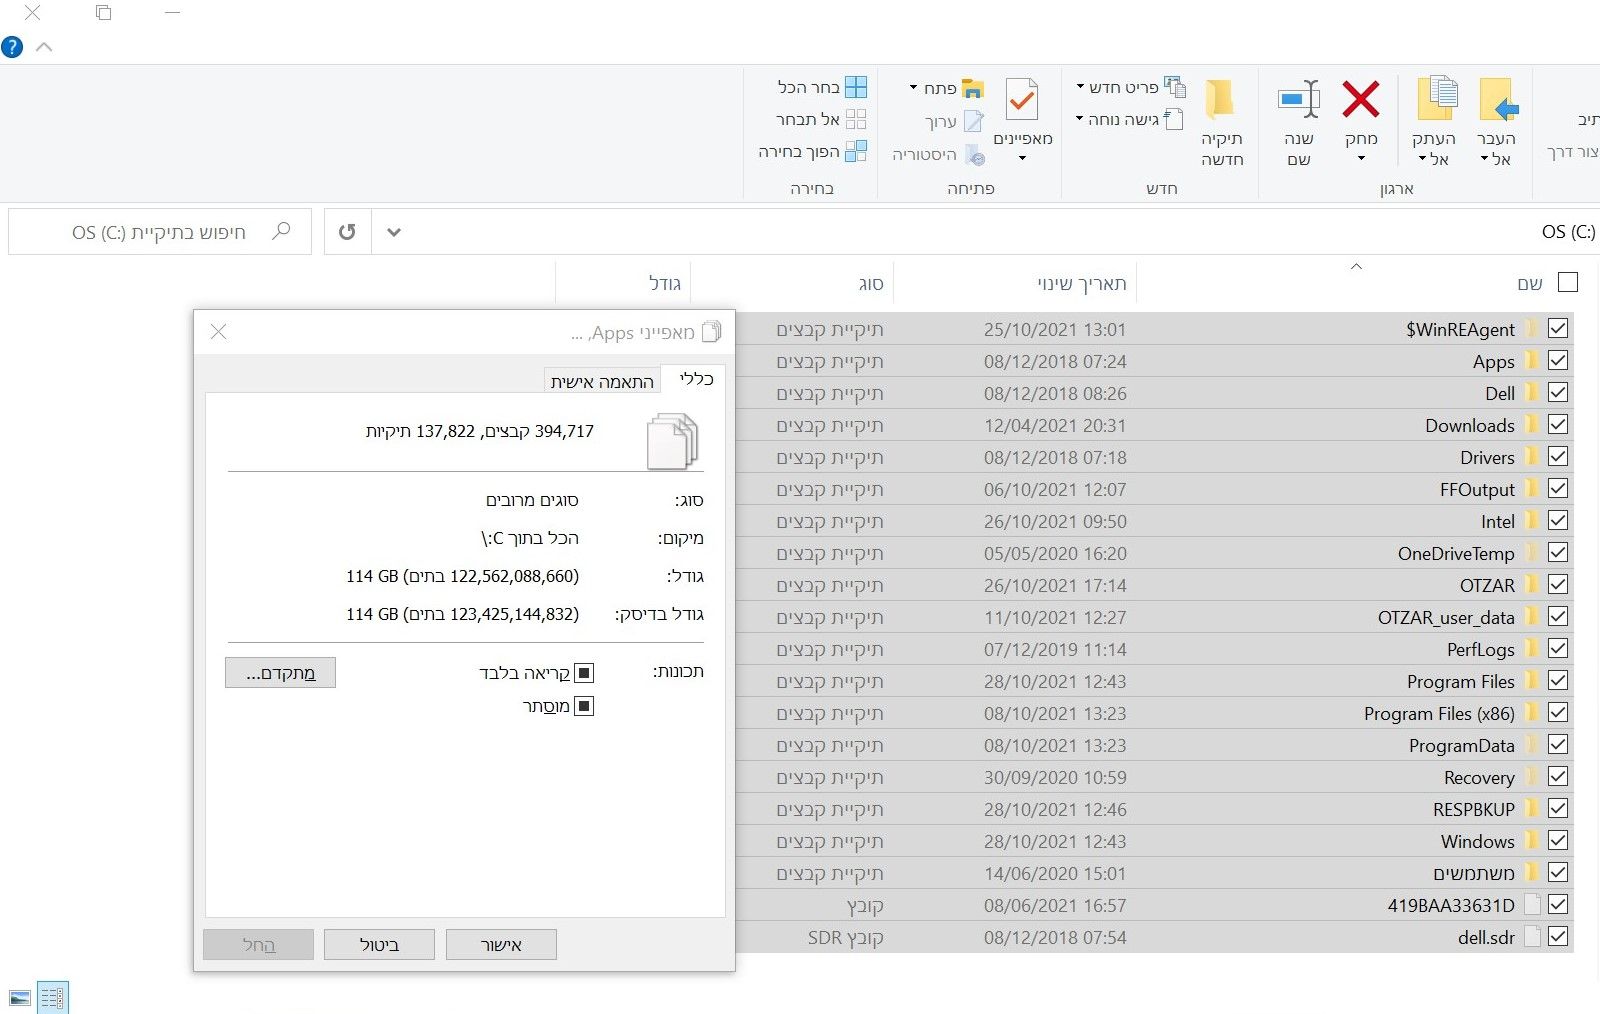The height and width of the screenshot is (1014, 1600).
Task: Click History (היסטוריה) in the ribbon
Action: click(938, 155)
